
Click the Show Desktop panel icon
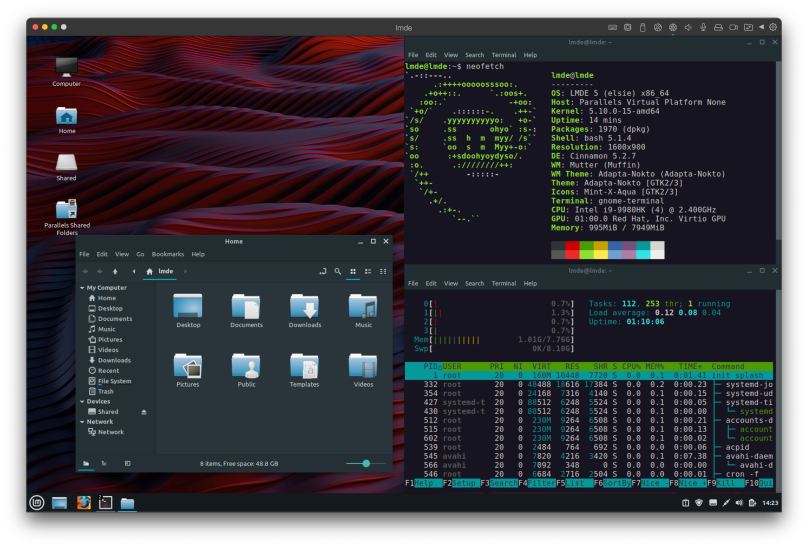pos(59,503)
